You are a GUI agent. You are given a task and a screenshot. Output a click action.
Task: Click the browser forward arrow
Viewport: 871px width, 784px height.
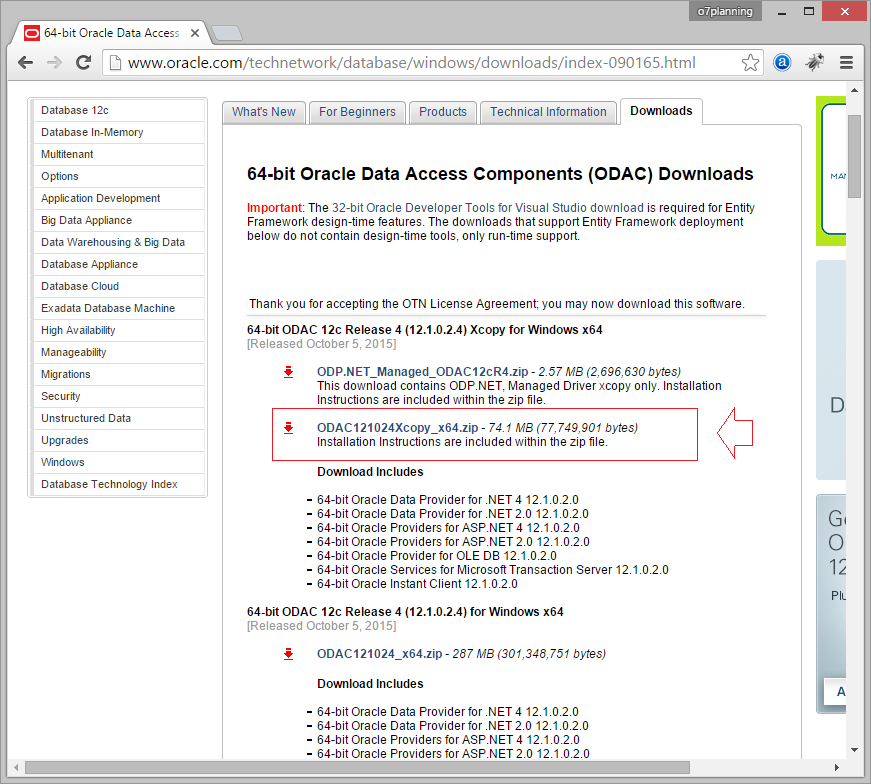pos(54,63)
